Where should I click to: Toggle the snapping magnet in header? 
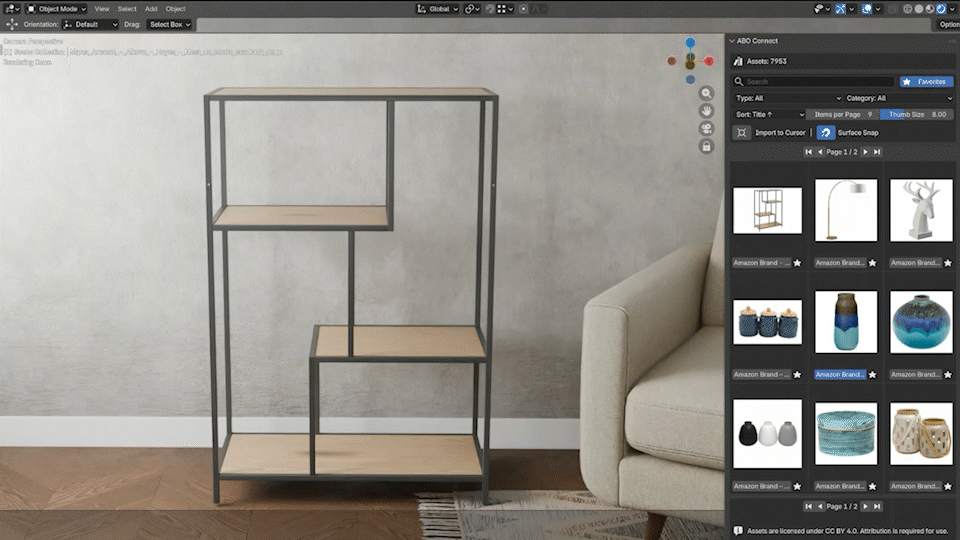coord(490,9)
